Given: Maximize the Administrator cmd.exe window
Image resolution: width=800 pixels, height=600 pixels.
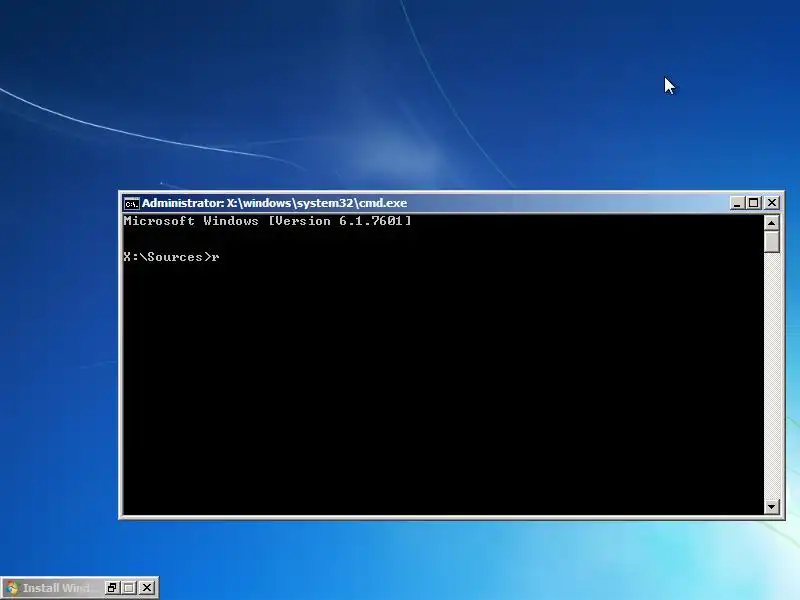Looking at the screenshot, I should tap(754, 203).
